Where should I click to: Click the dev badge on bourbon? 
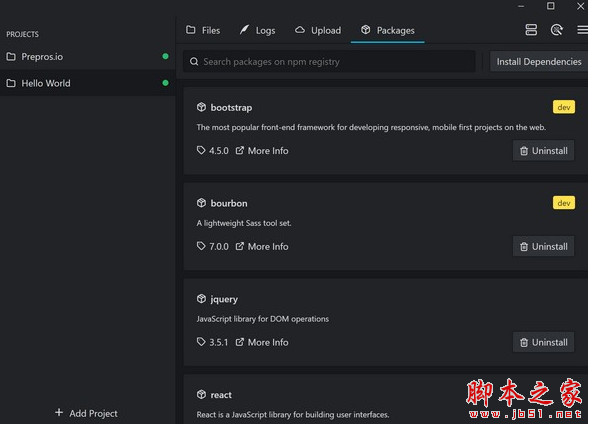click(564, 203)
